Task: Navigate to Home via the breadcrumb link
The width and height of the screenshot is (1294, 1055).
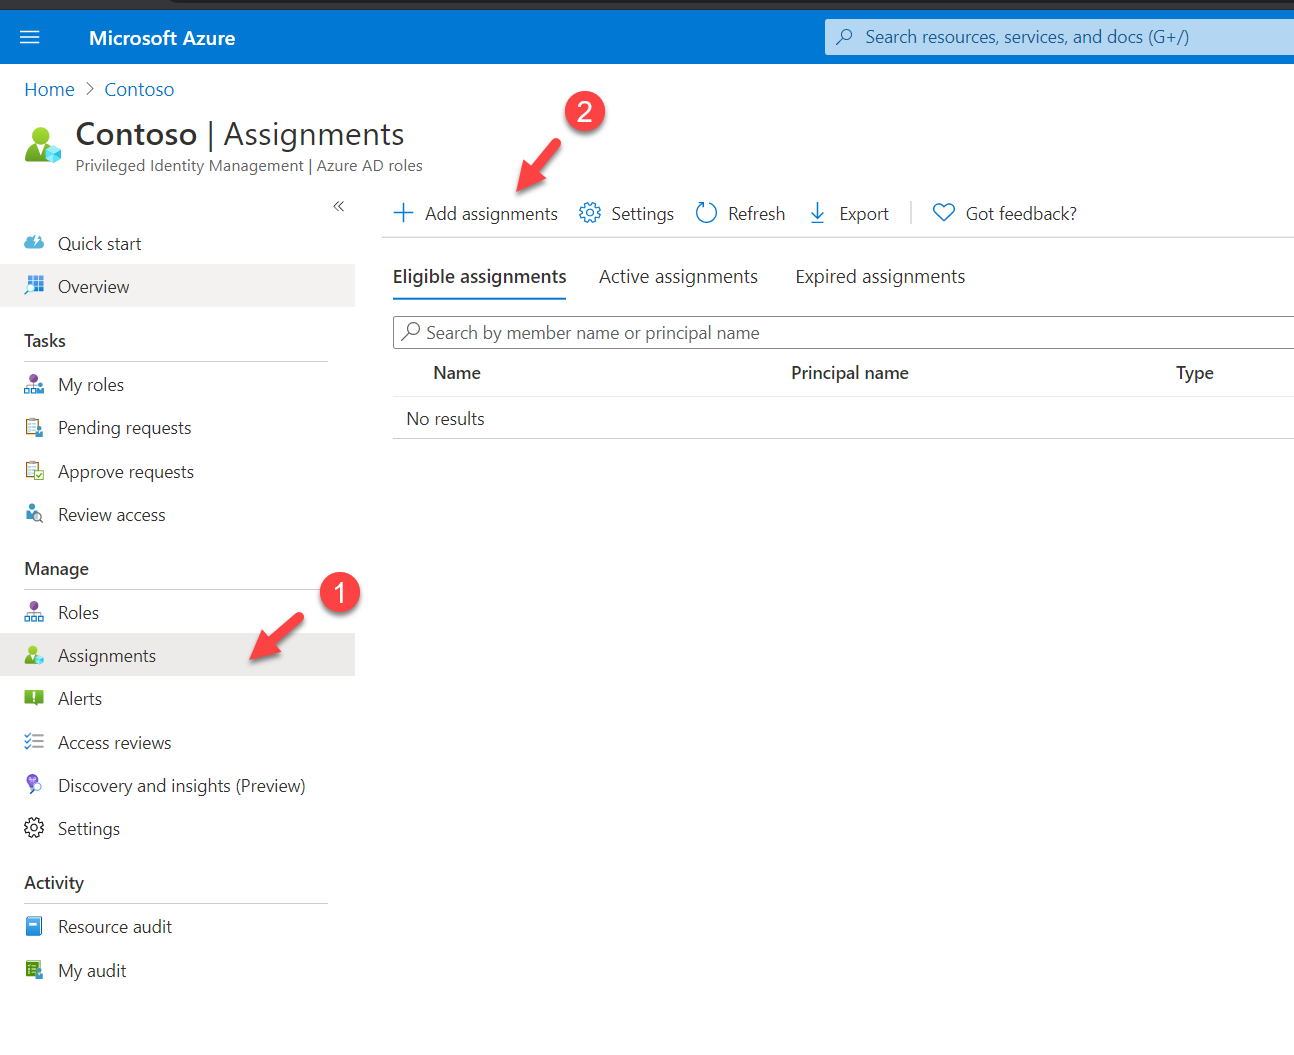Action: [49, 89]
